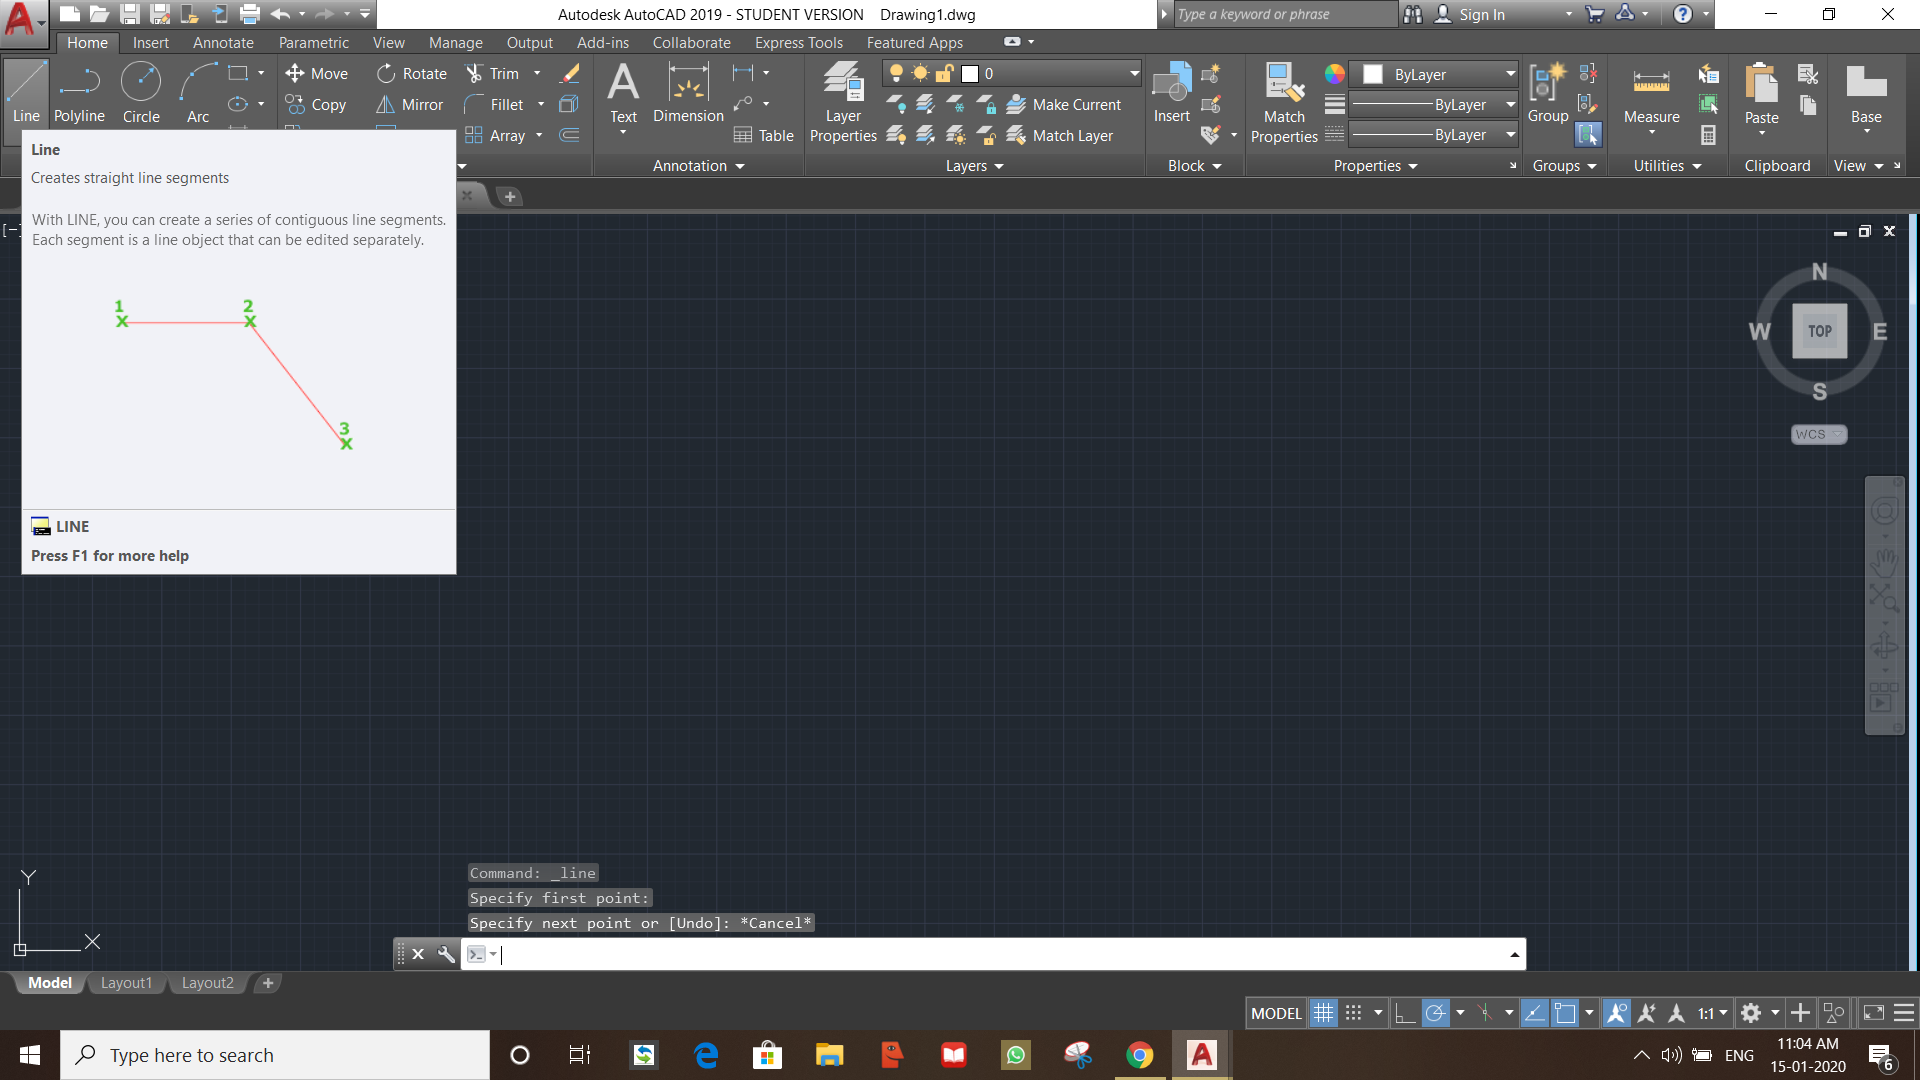The image size is (1920, 1080).
Task: Select the Line tool in Draw panel
Action: 25,91
